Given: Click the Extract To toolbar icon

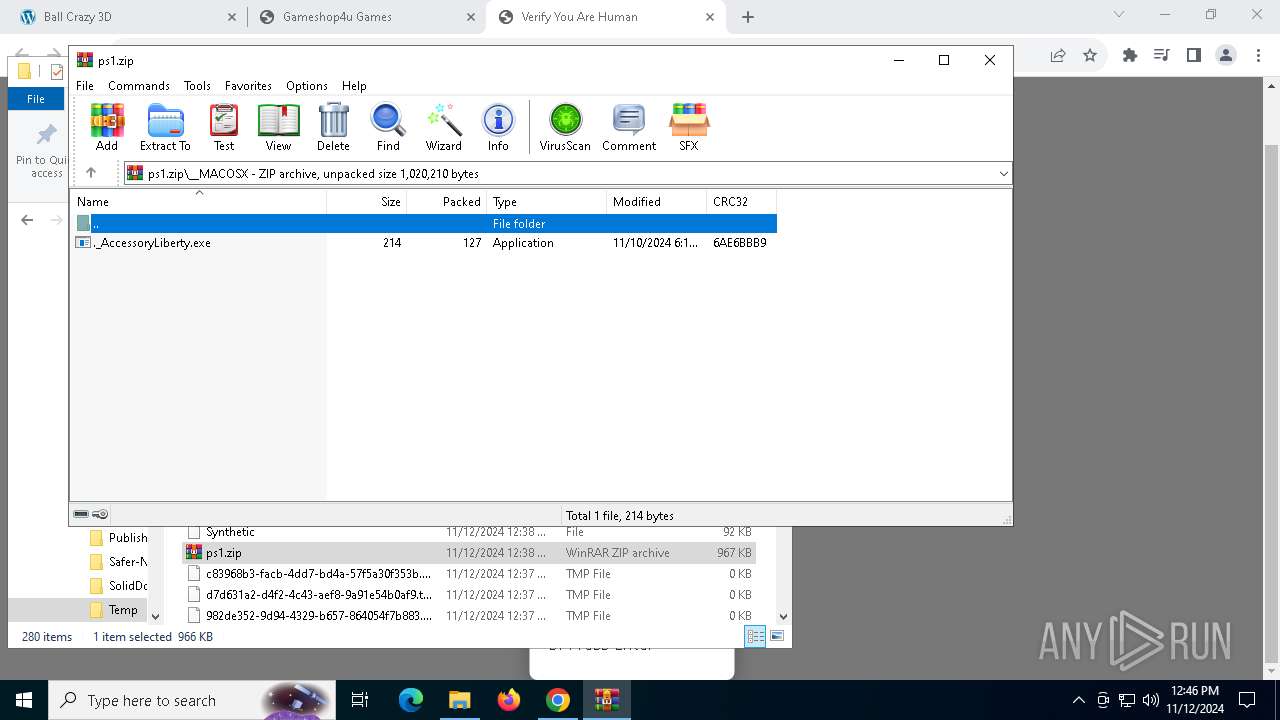Looking at the screenshot, I should tap(165, 127).
